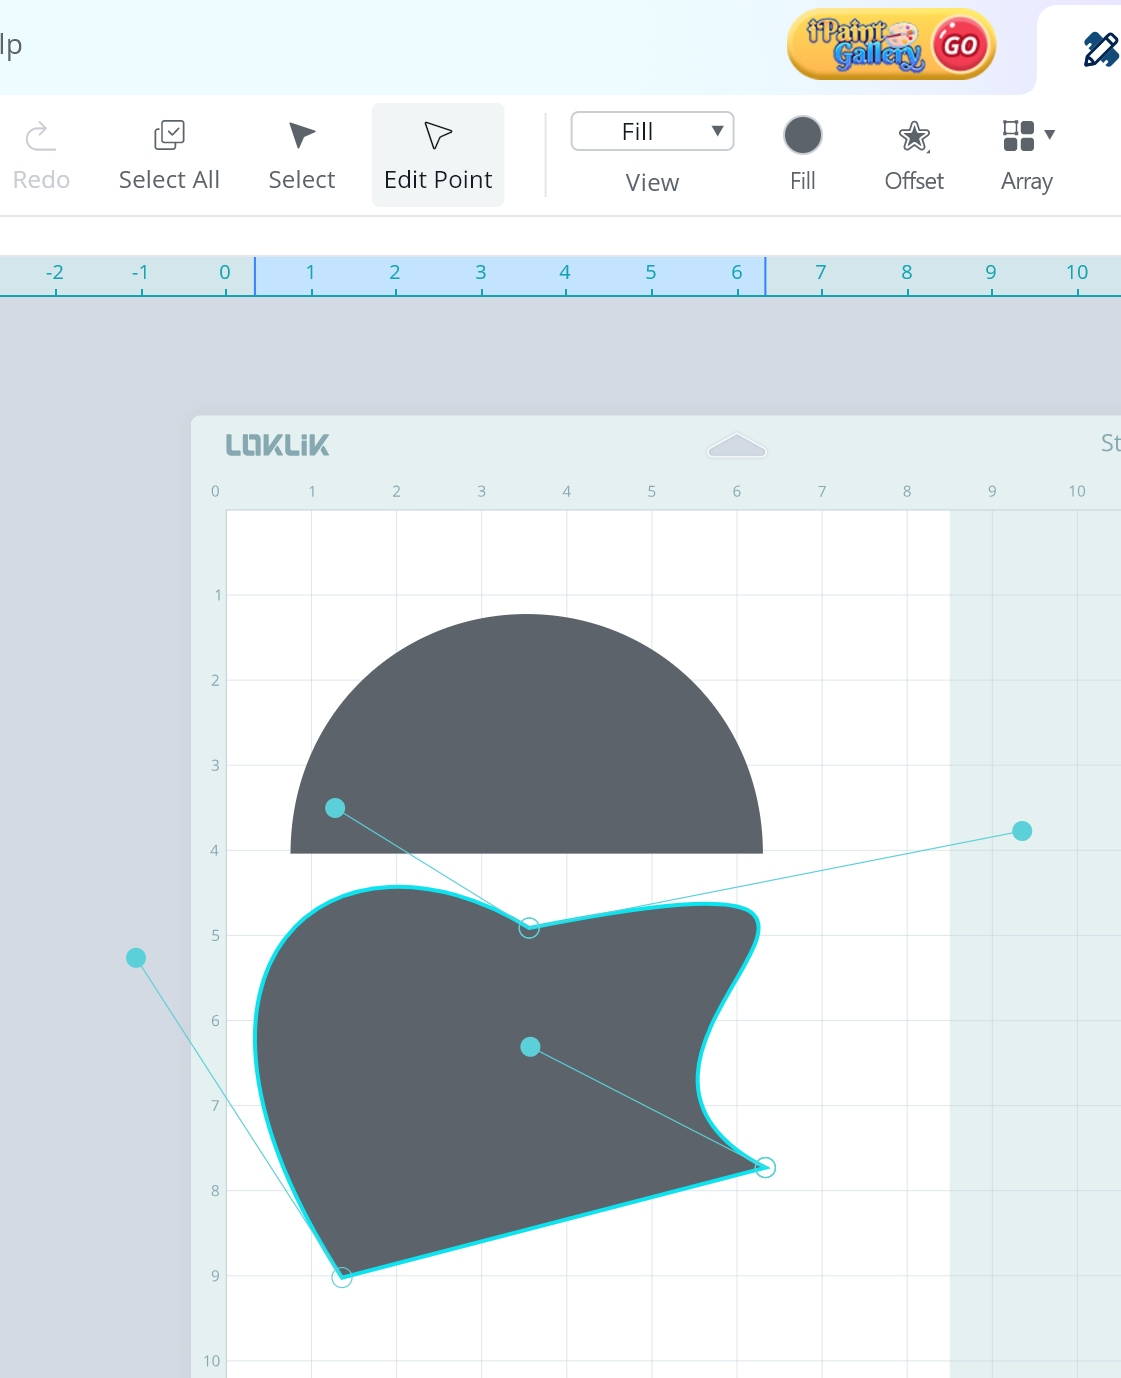Select the bottom-left anchor point of the shape
This screenshot has width=1121, height=1378.
342,1277
